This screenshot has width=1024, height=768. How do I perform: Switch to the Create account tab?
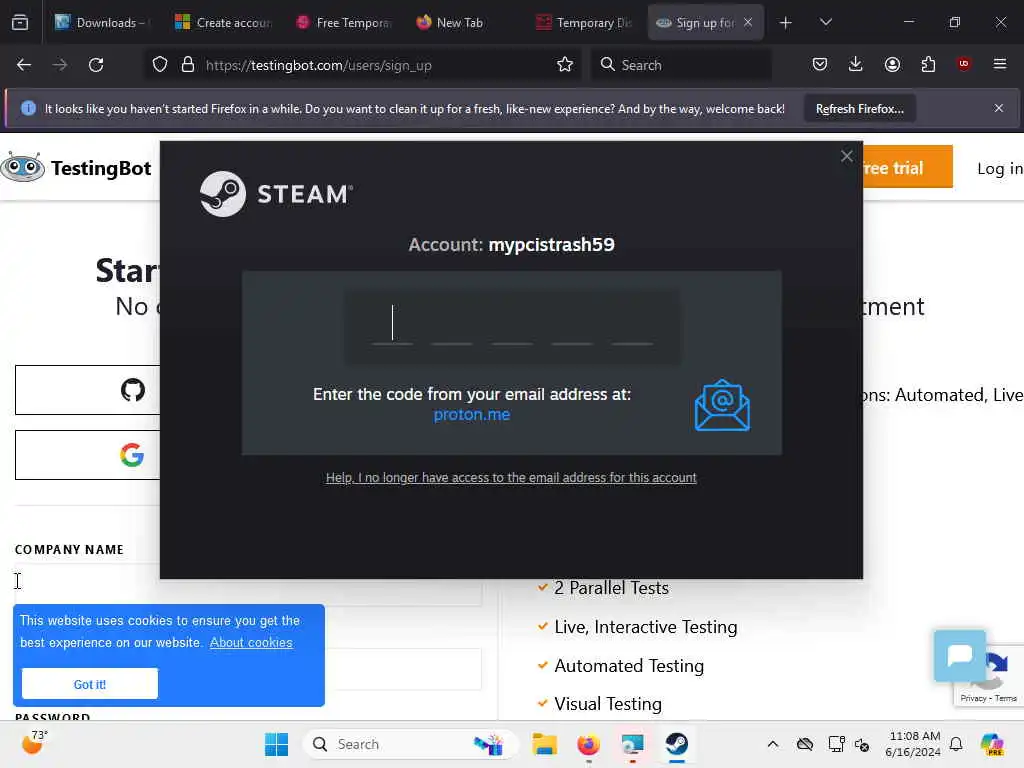click(x=223, y=22)
